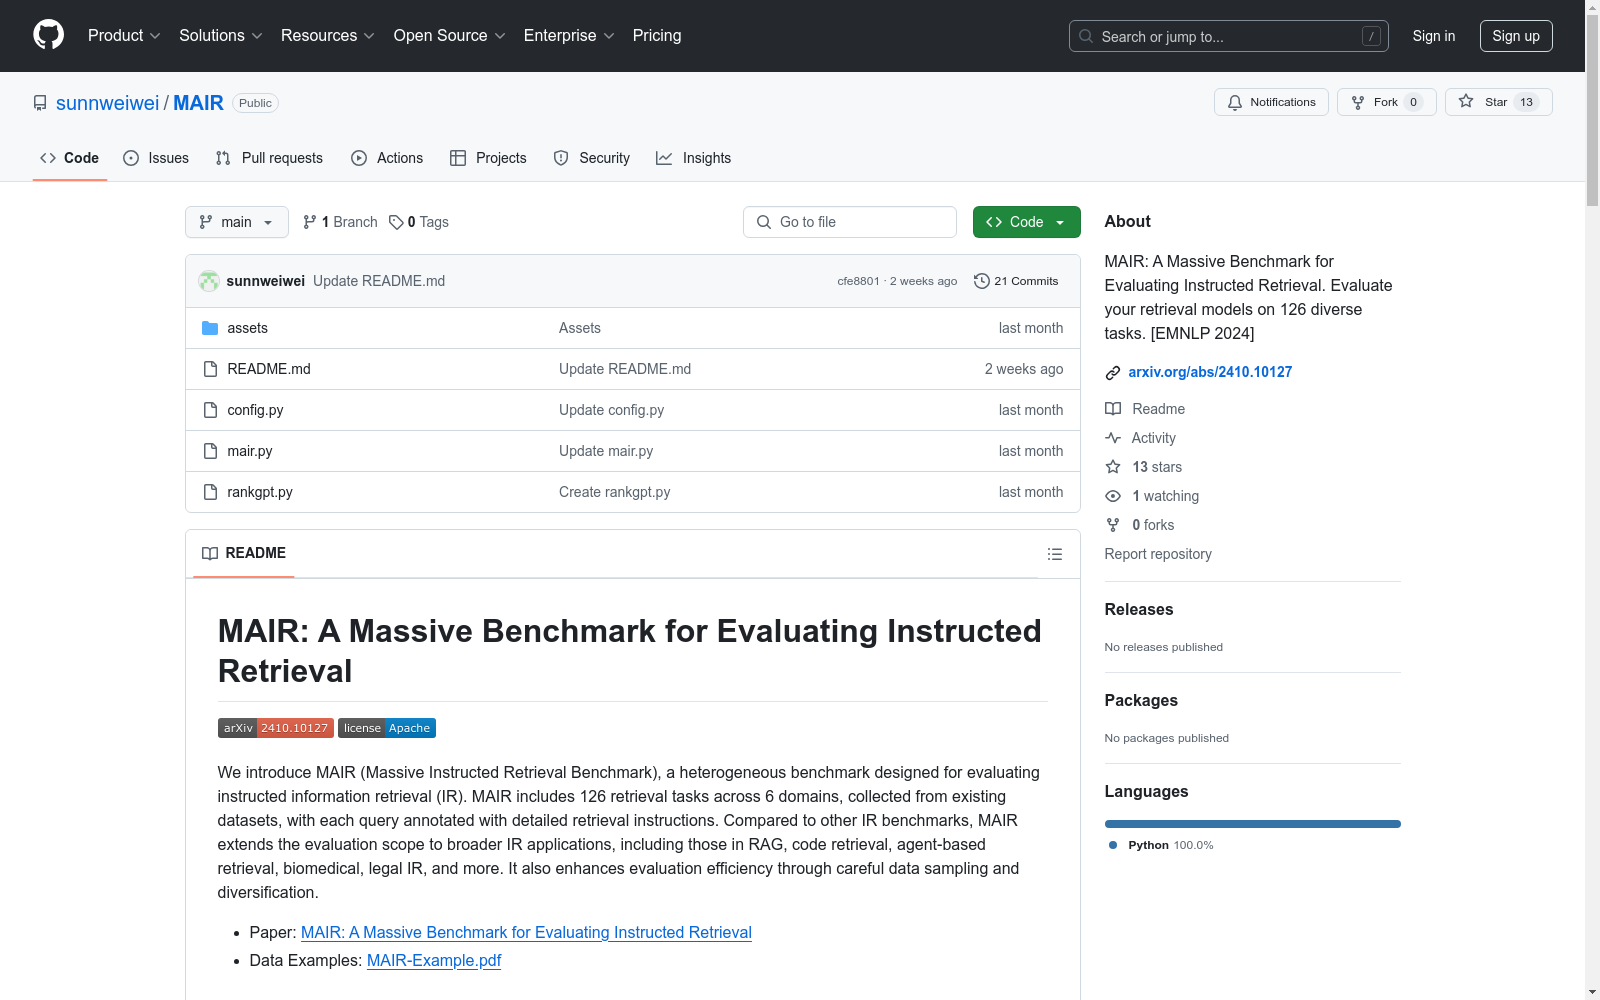This screenshot has height=1000, width=1600.
Task: Open the Product dropdown menu
Action: pos(124,36)
